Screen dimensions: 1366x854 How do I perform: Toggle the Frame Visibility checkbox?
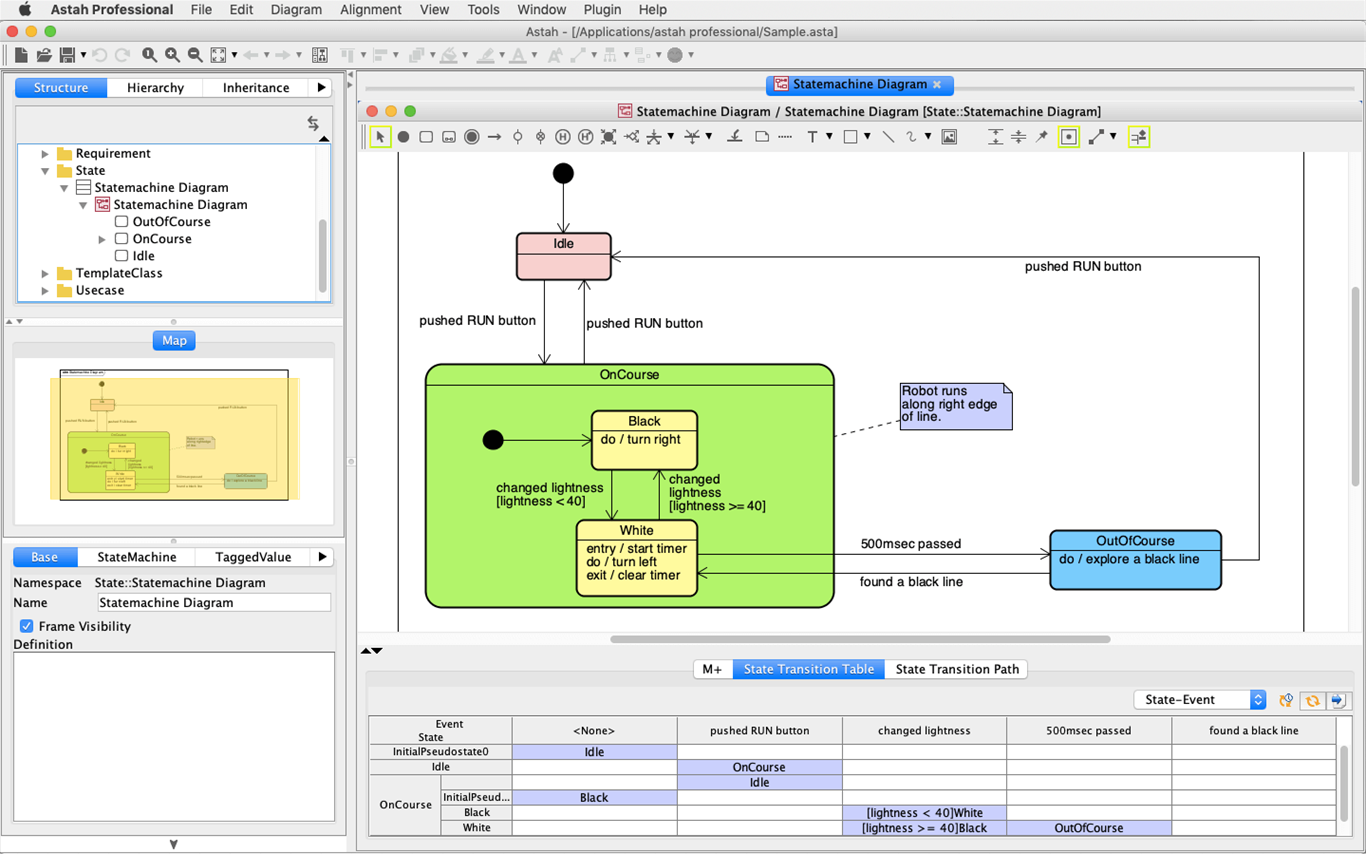pos(26,626)
